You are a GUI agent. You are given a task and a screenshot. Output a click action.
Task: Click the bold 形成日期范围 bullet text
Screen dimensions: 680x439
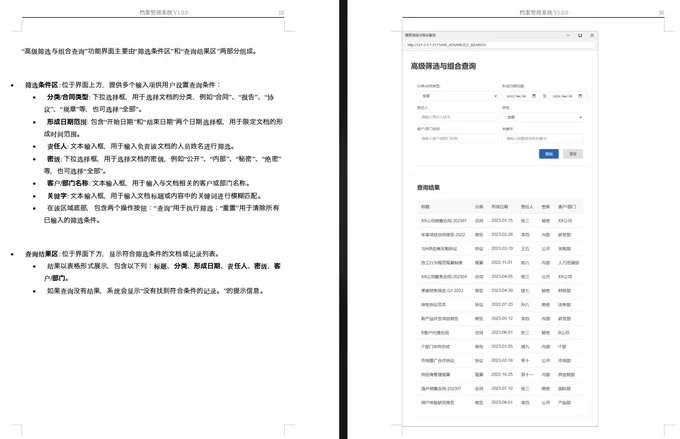67,122
